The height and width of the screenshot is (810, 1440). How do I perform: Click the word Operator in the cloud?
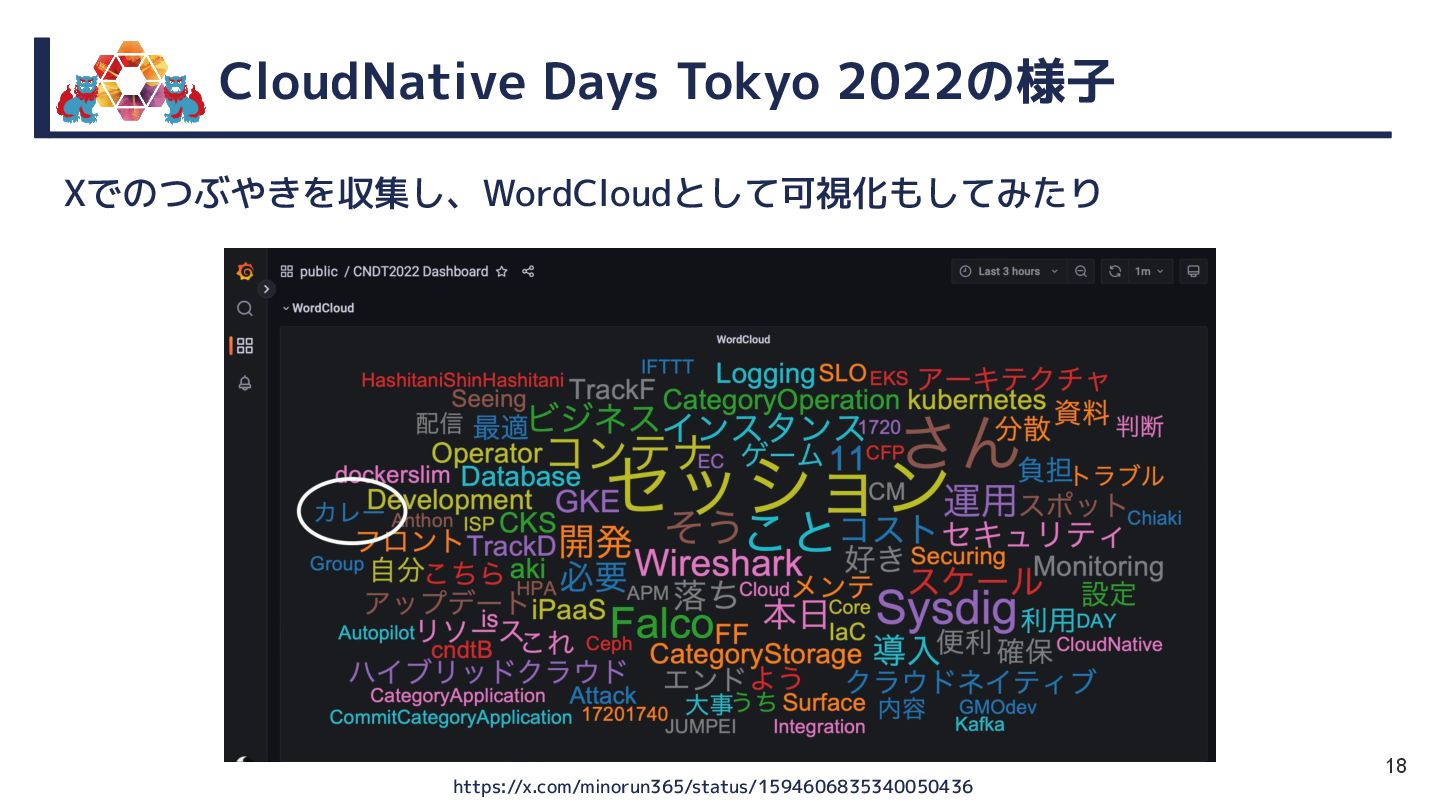[486, 453]
